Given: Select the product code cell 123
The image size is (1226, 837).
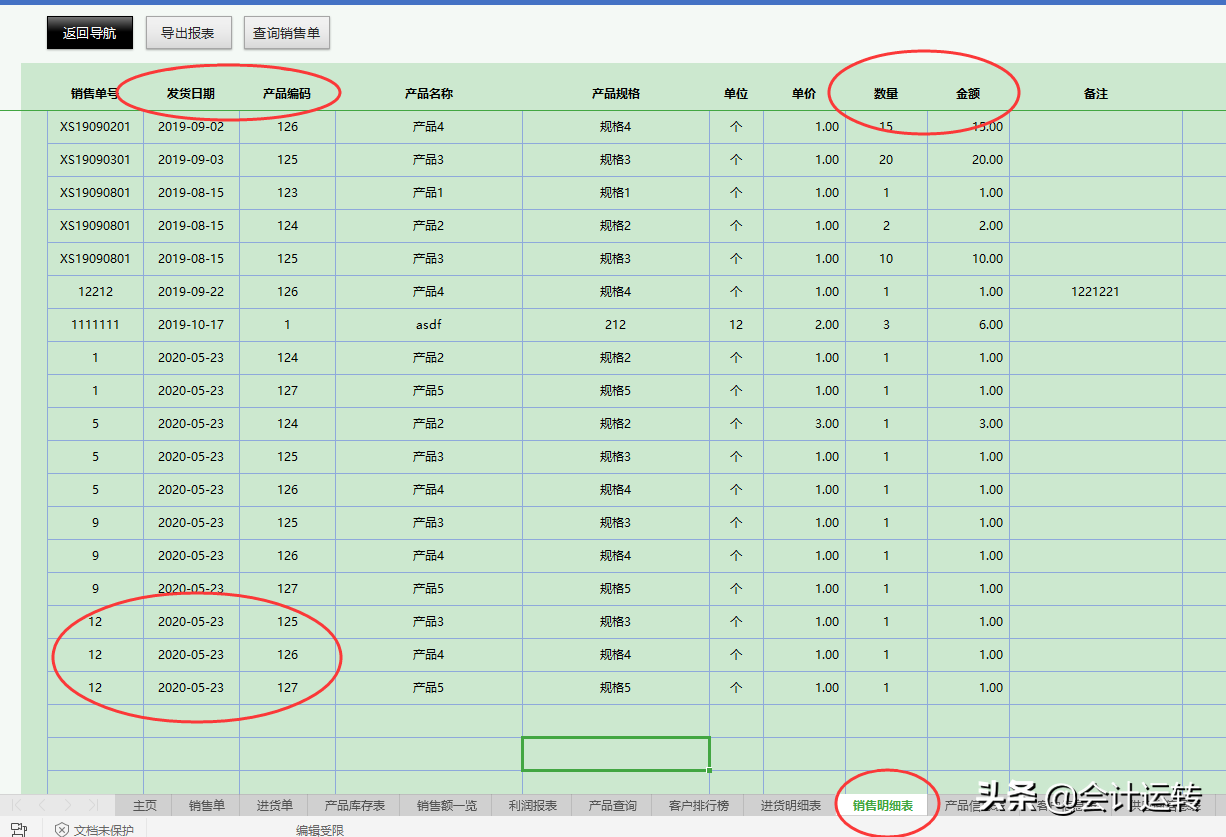Looking at the screenshot, I should pos(287,193).
